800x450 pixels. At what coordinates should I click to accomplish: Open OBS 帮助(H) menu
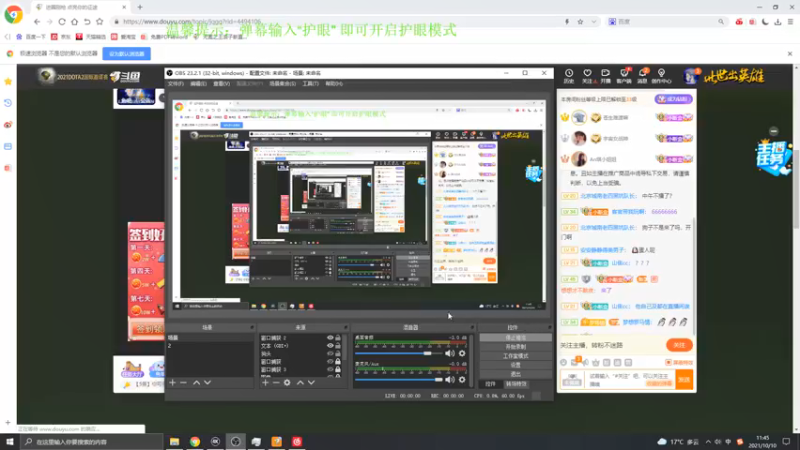[x=334, y=84]
